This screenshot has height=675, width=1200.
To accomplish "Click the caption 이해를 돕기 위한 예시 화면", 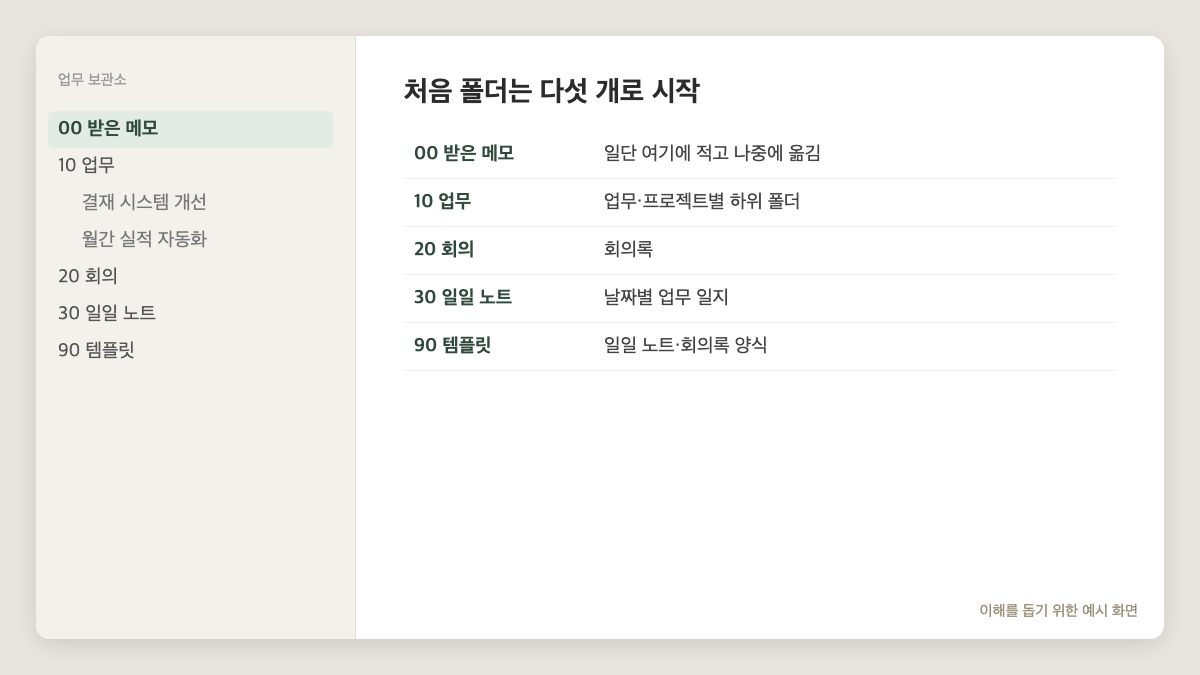I will (1058, 611).
